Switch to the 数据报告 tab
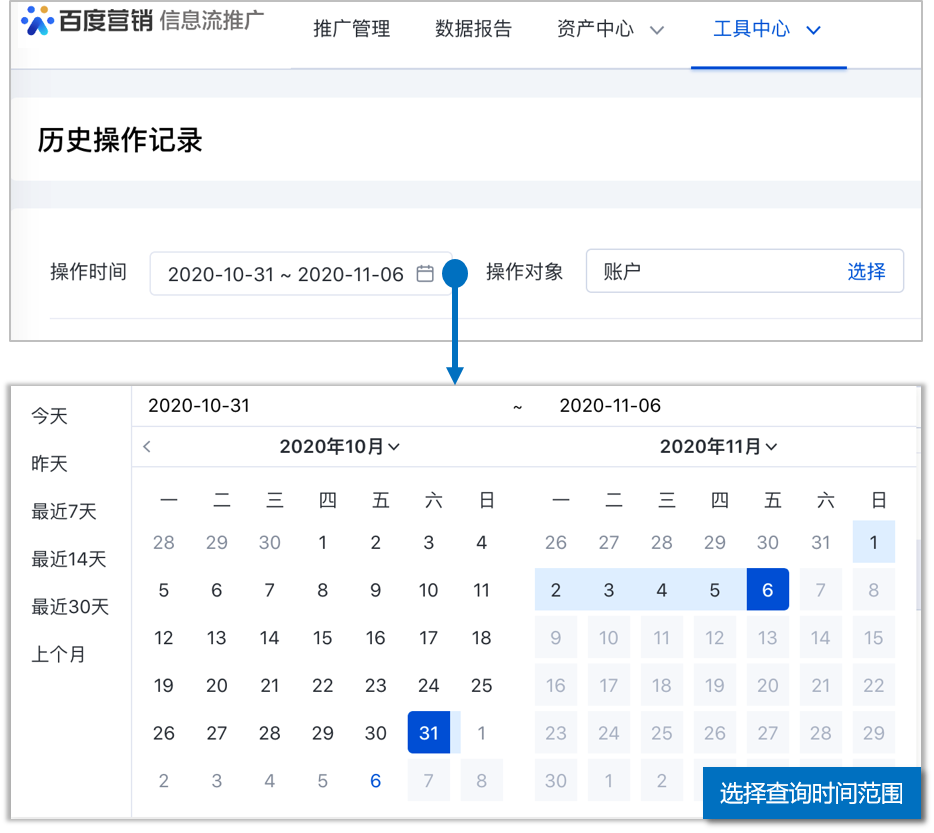 [x=473, y=29]
